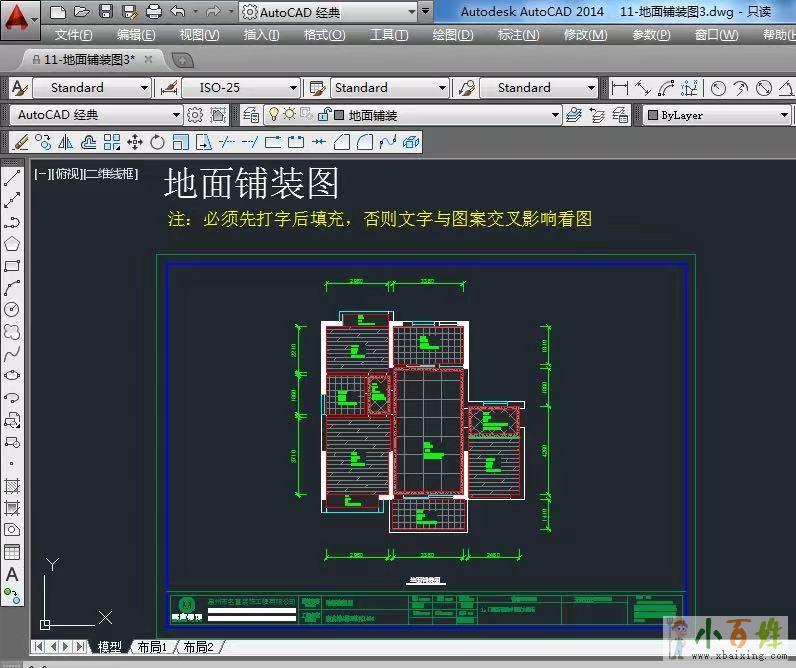Pick the Circle tool in draw toolbar
The height and width of the screenshot is (668, 796).
point(12,310)
